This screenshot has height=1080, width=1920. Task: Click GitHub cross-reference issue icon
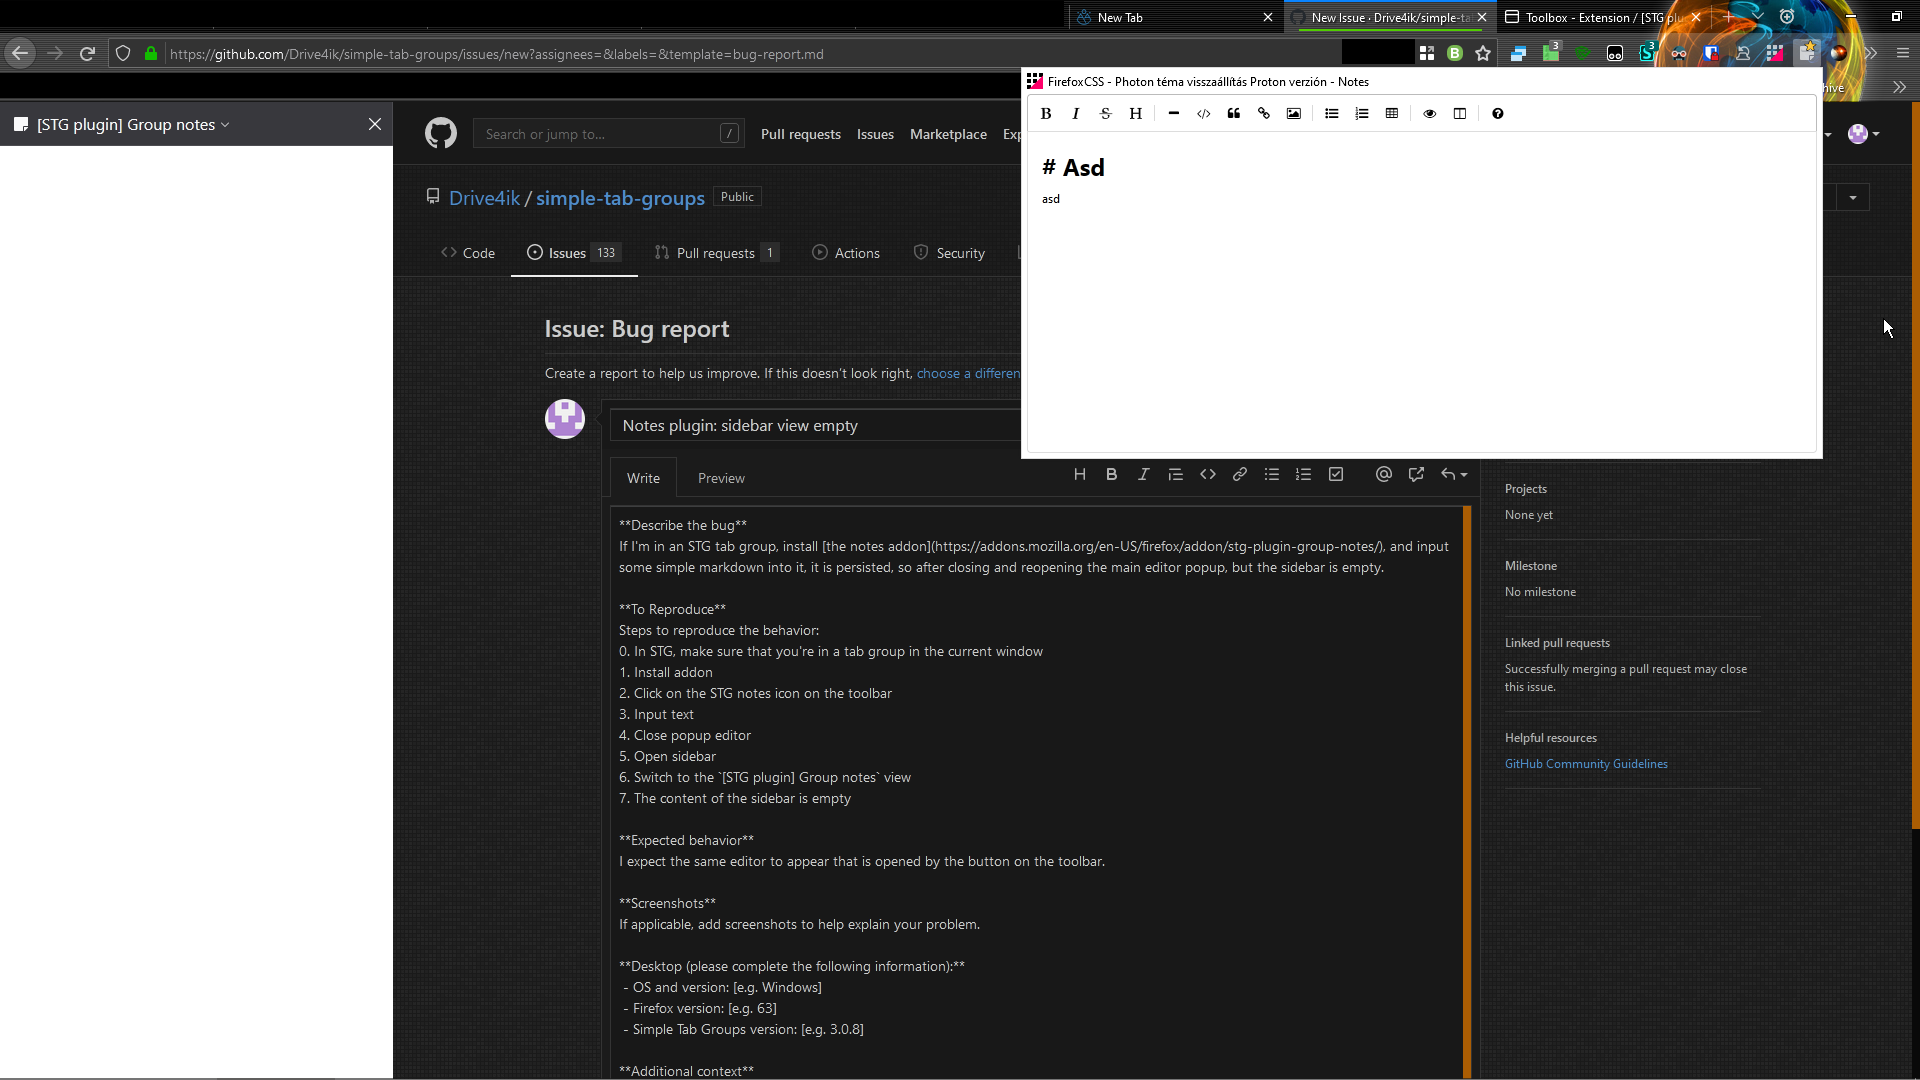pyautogui.click(x=1416, y=475)
